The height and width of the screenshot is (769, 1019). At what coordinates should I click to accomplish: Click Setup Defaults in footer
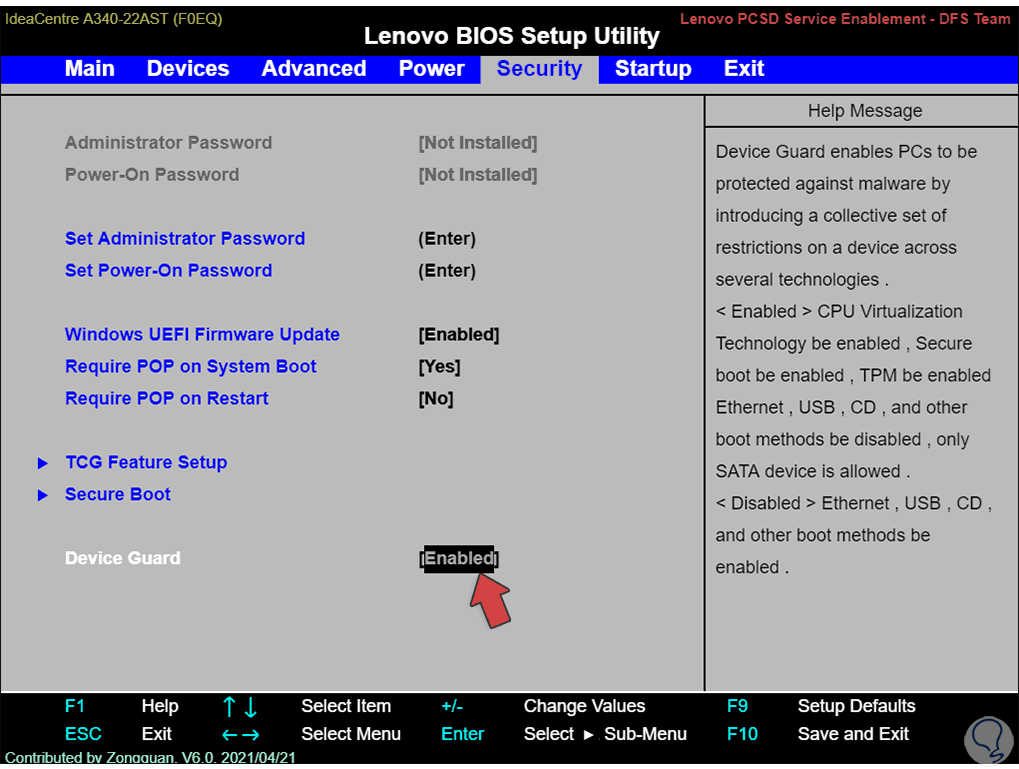857,706
